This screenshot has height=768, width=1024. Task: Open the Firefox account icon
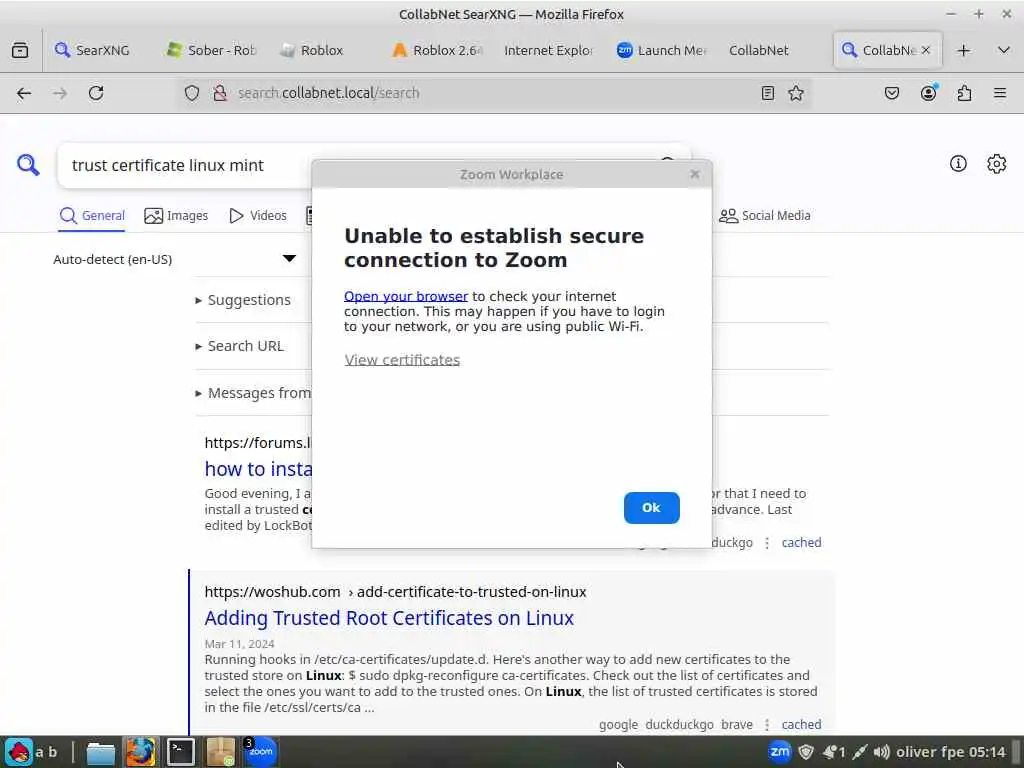coord(928,93)
